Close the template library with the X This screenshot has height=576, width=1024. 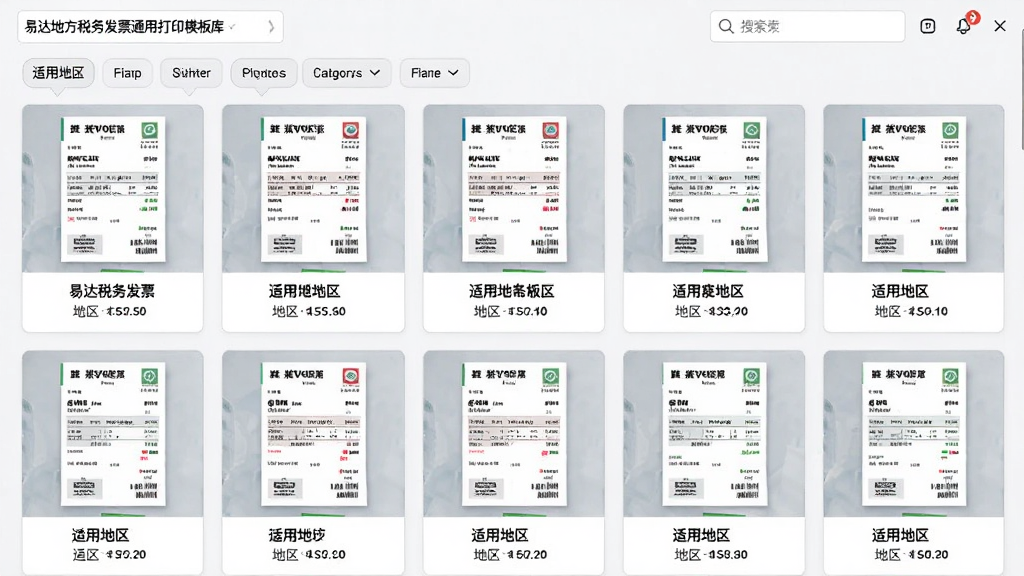tap(1000, 26)
